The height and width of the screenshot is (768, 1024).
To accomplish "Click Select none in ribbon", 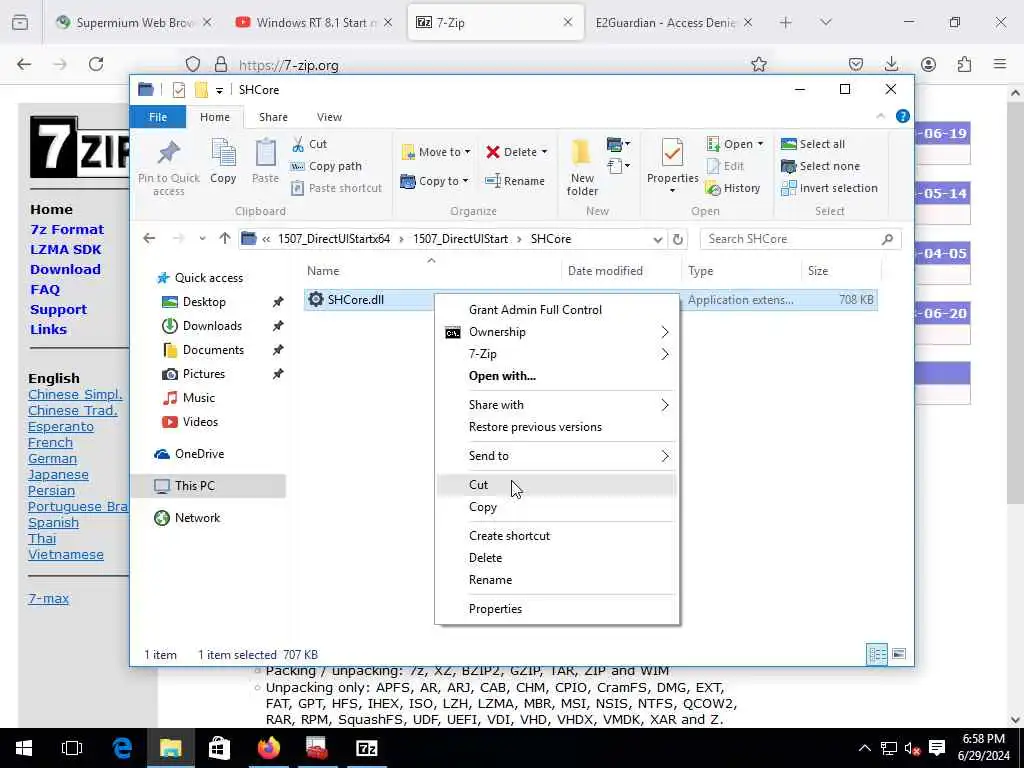I will [820, 166].
